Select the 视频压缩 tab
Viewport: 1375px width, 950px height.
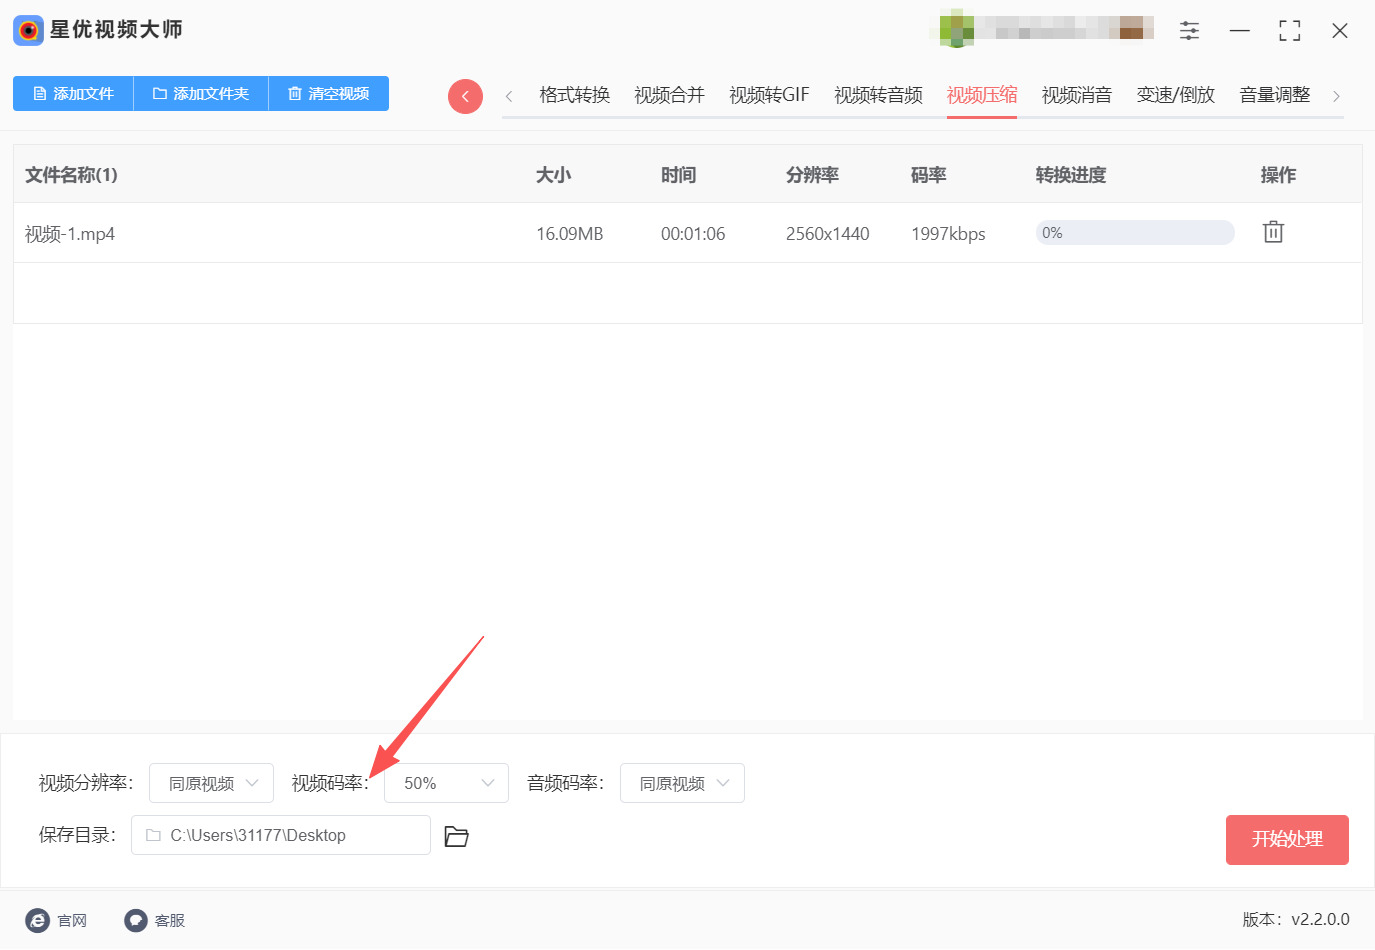[982, 95]
